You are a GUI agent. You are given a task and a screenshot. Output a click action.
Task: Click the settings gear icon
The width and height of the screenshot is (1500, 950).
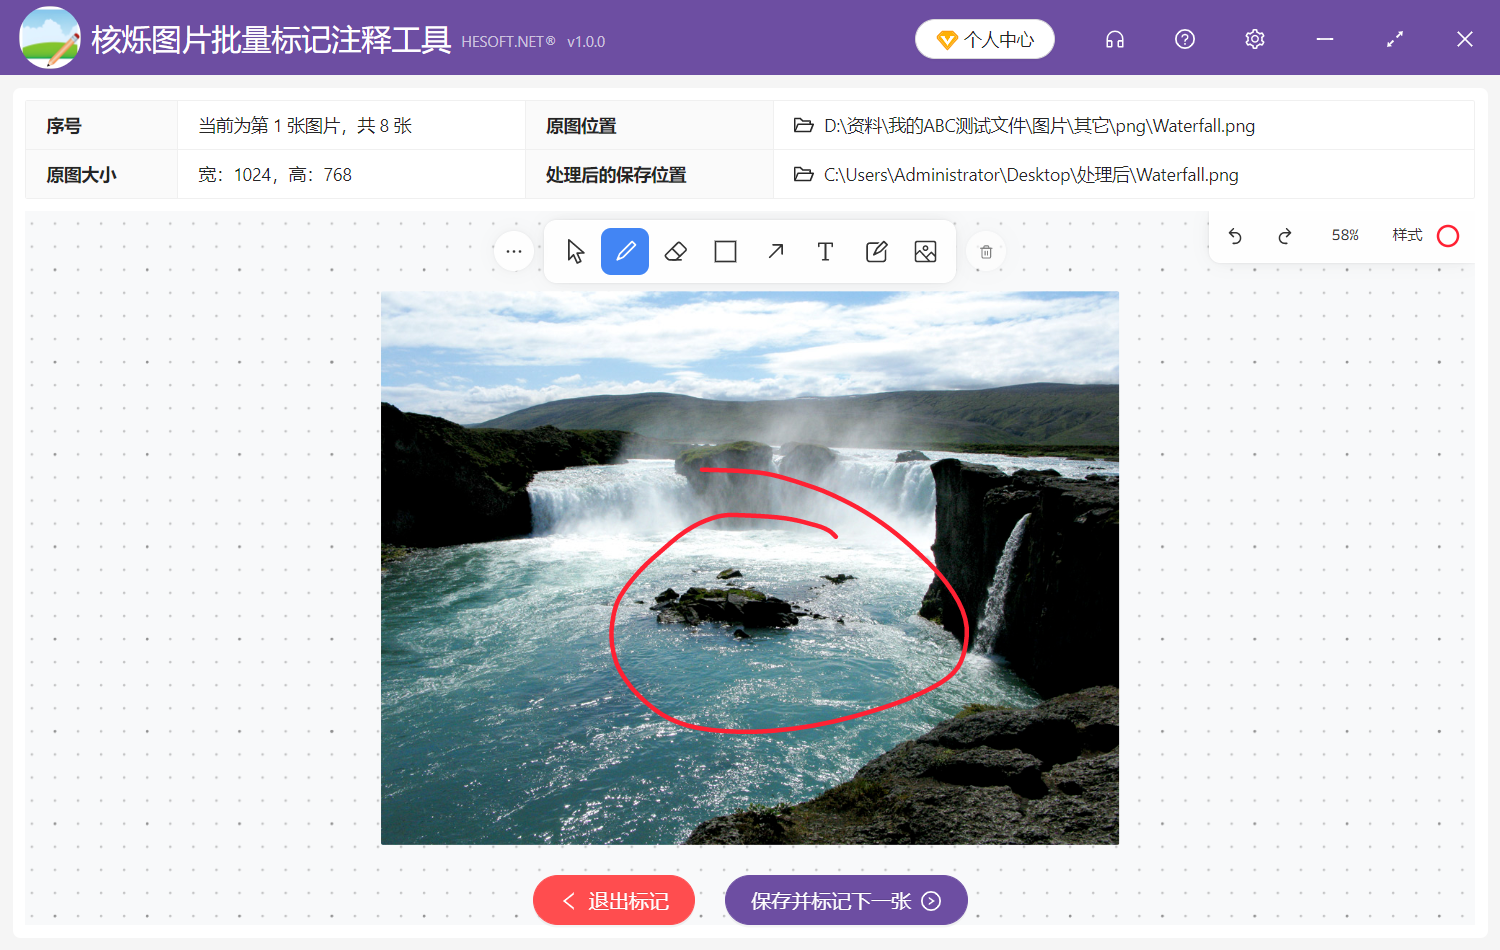[x=1254, y=39]
